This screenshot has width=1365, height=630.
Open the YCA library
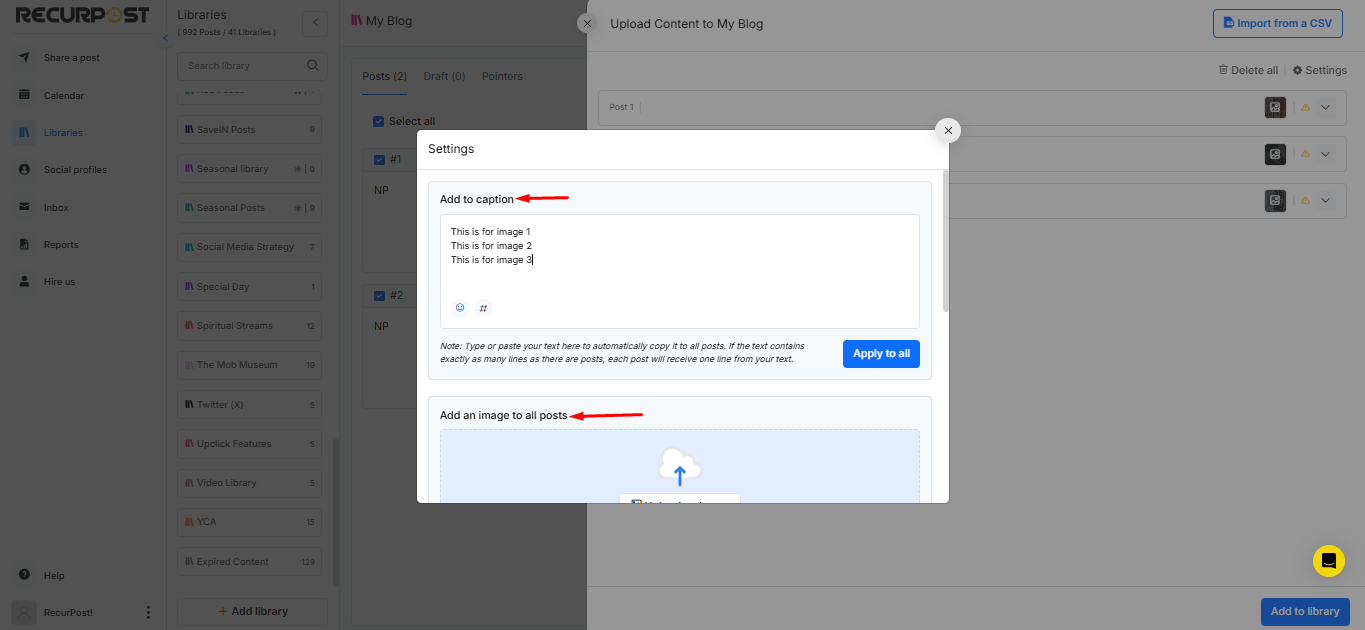pyautogui.click(x=250, y=522)
